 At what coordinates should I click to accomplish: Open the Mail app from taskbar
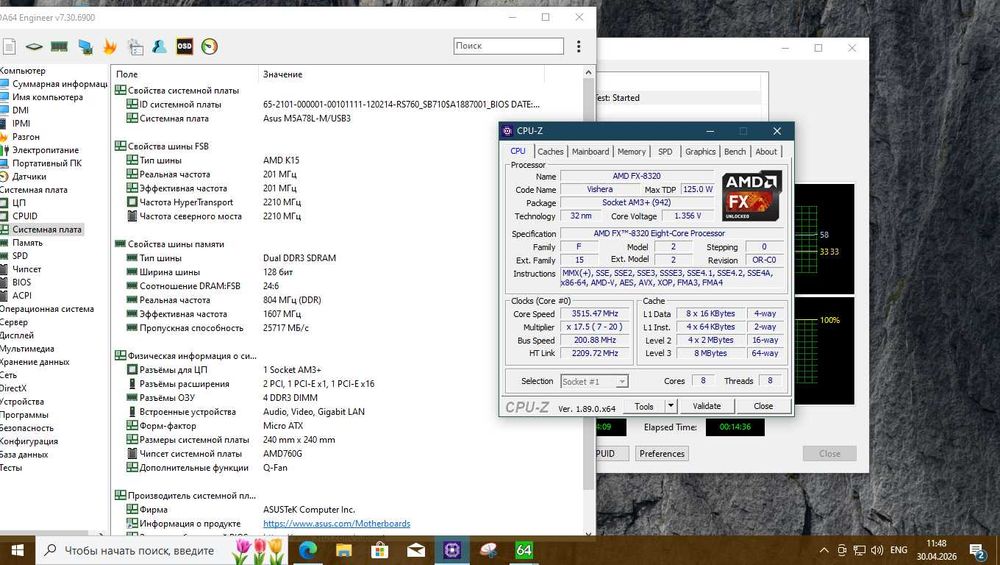416,550
